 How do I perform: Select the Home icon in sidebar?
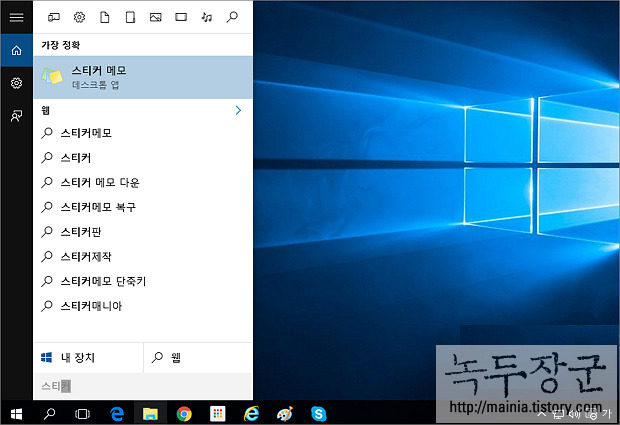pyautogui.click(x=16, y=50)
